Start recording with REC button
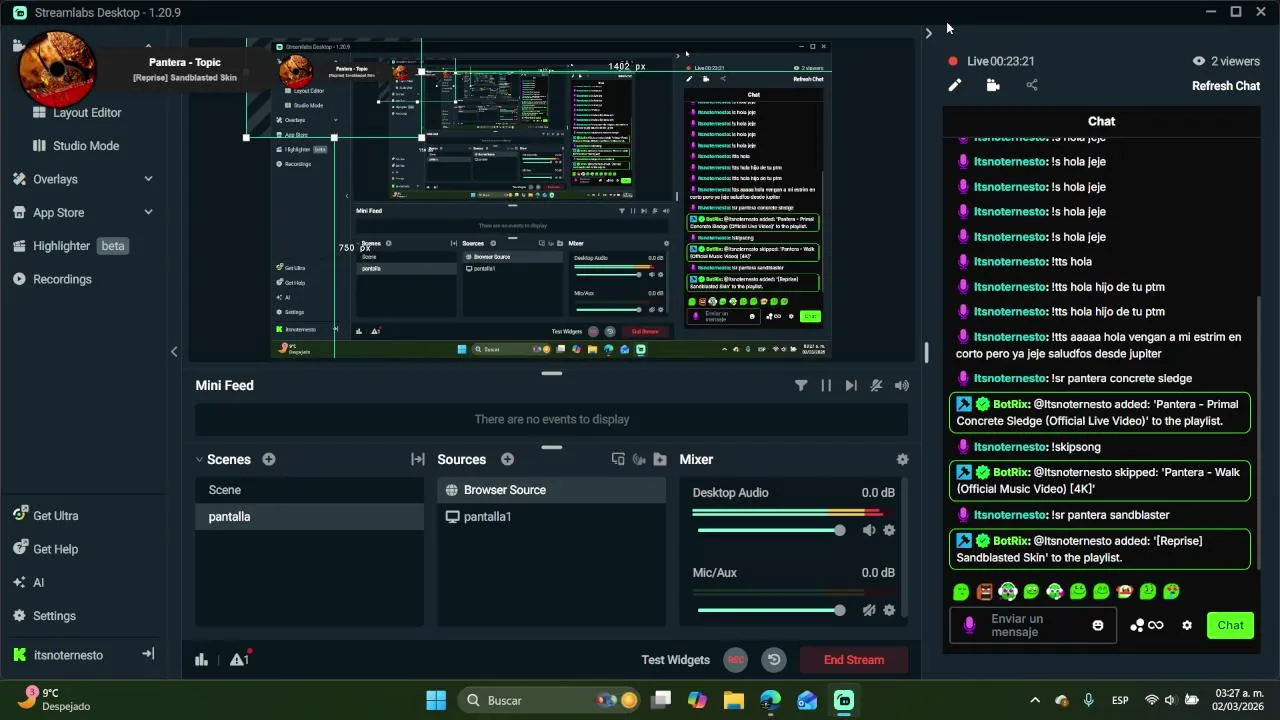This screenshot has height=720, width=1280. coord(736,660)
